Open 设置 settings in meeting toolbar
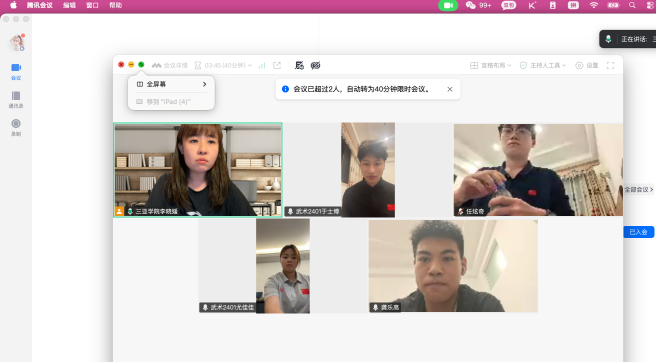Viewport: 656px width, 362px height. coord(587,65)
